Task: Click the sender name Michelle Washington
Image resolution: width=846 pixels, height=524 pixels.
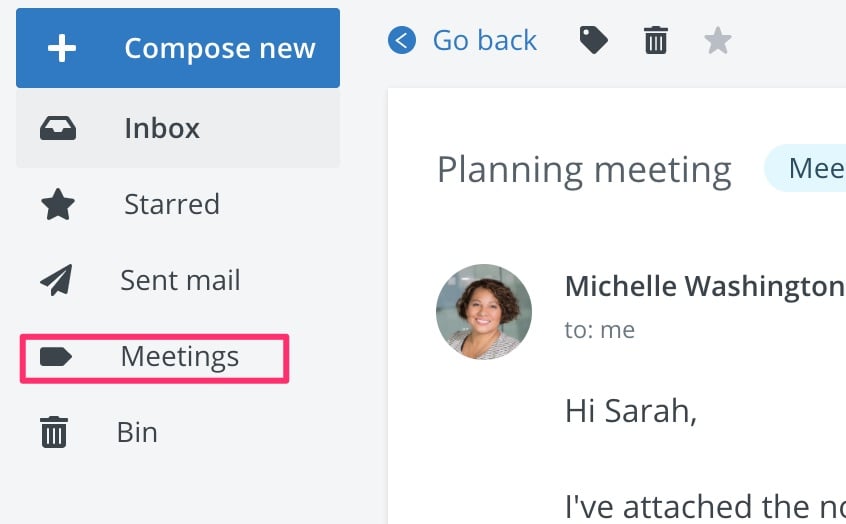Action: point(704,287)
